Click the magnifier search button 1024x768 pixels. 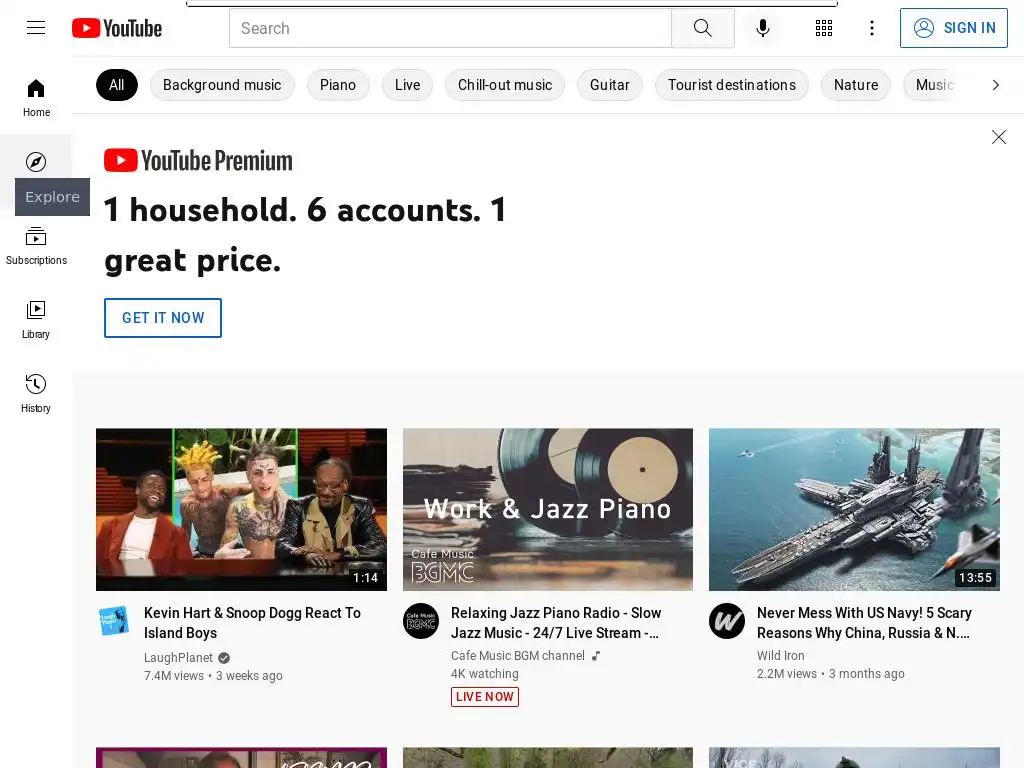click(x=703, y=28)
